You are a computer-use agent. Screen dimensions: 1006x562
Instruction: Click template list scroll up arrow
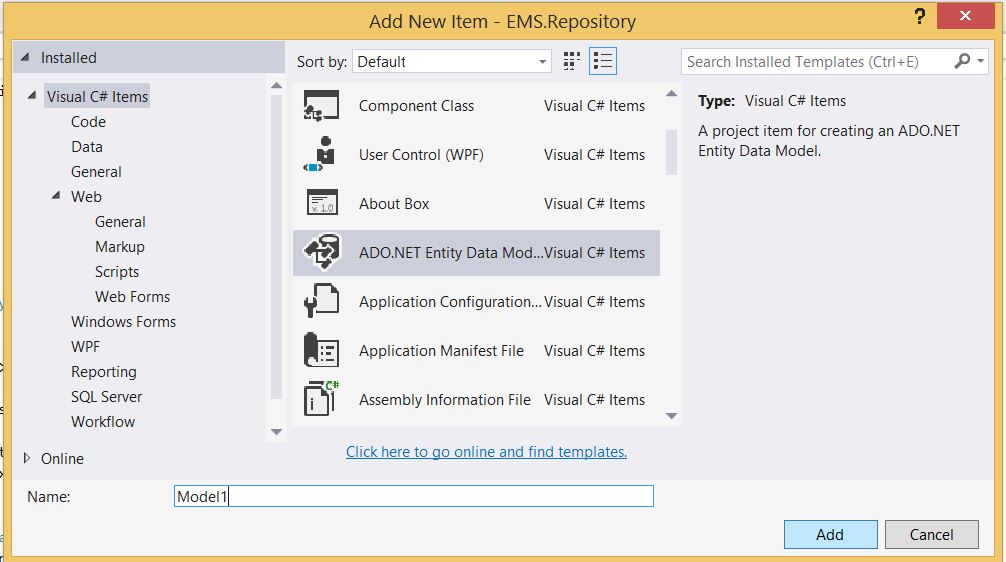pyautogui.click(x=671, y=94)
